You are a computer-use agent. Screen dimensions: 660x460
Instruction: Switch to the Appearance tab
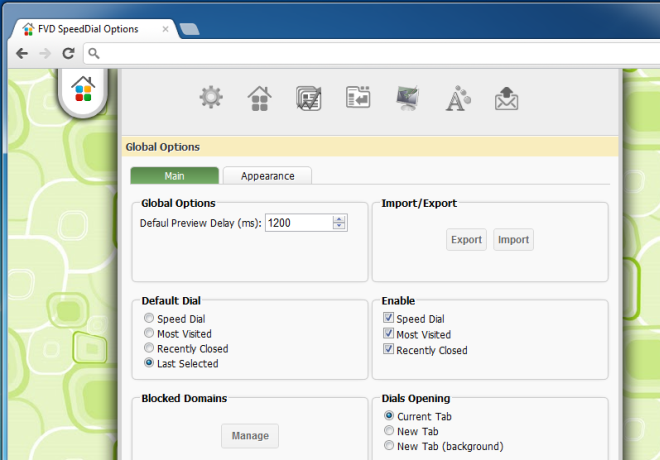click(x=267, y=175)
